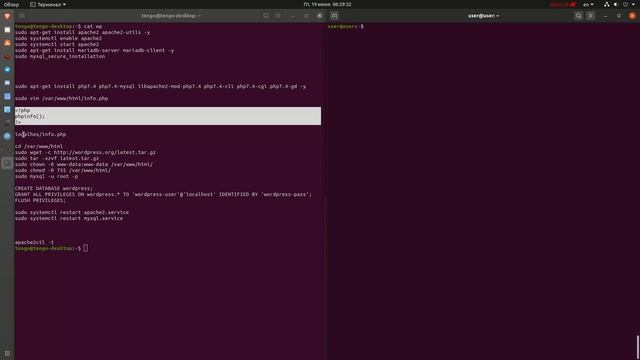Click the 'GRANT ALL PRIVILEGES' line
Viewport: 640px width, 360px height.
163,194
